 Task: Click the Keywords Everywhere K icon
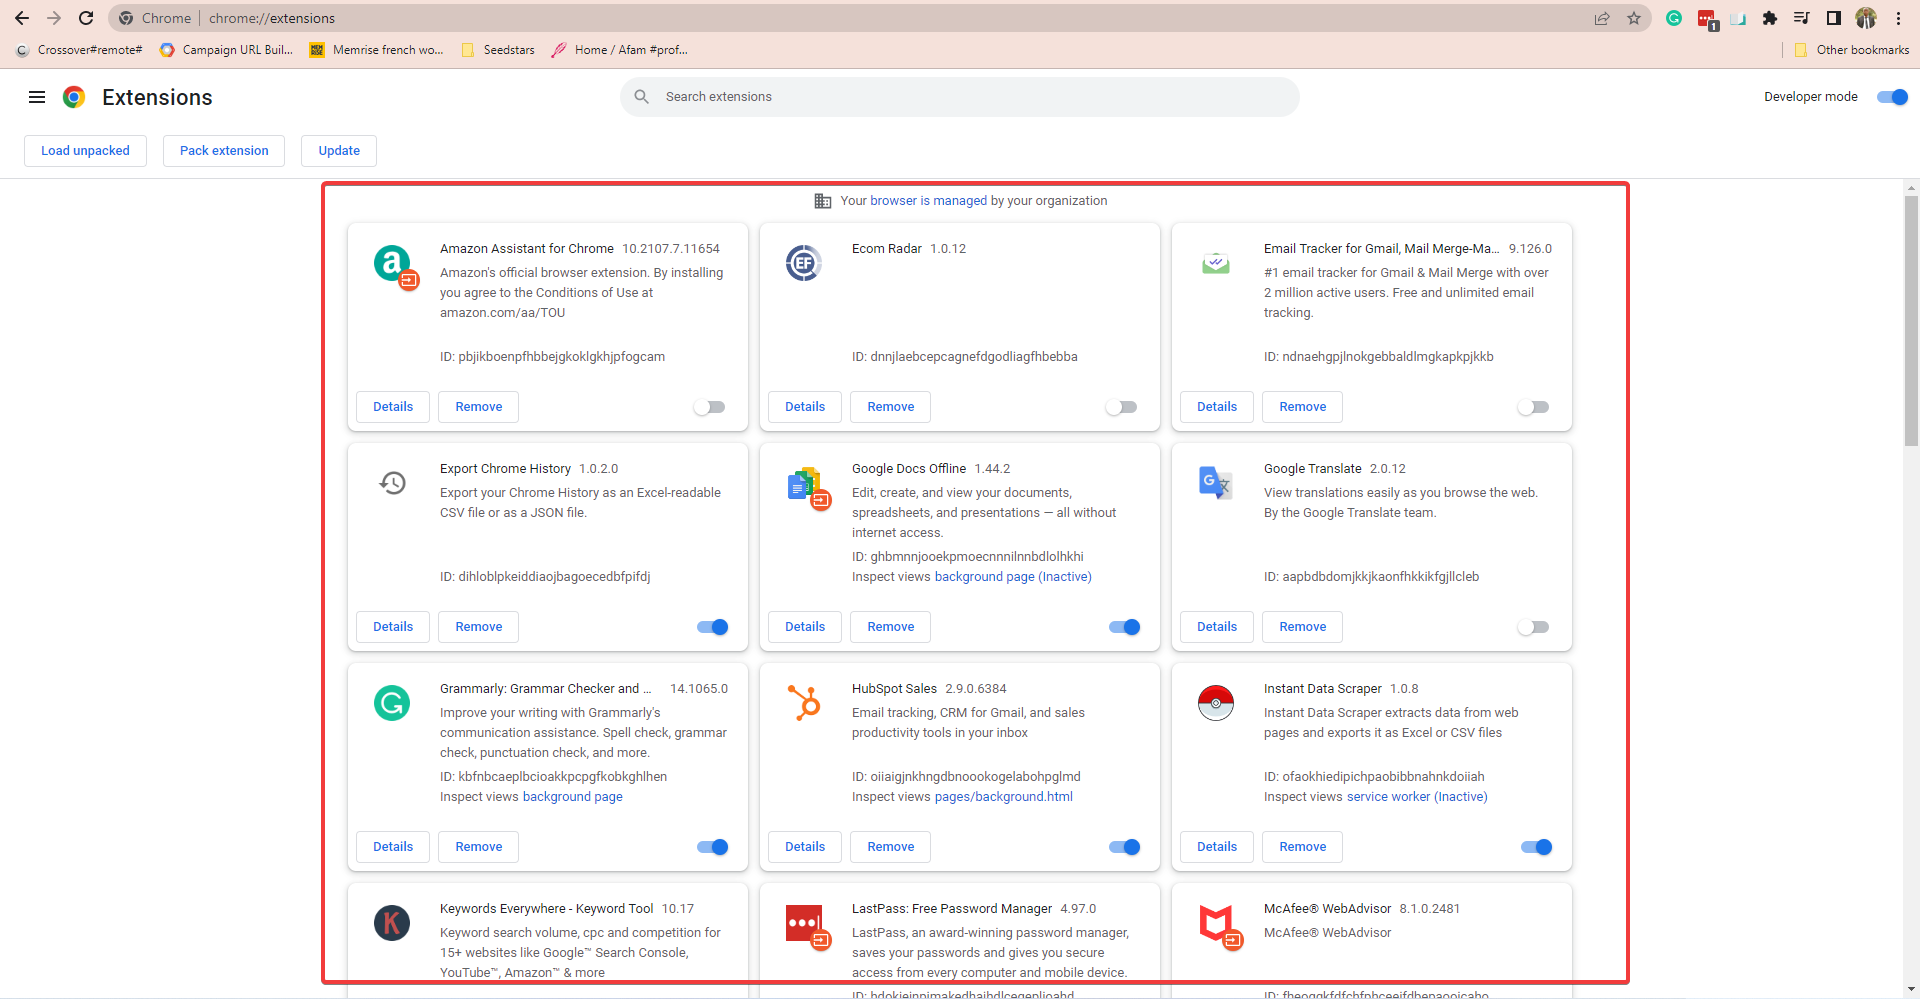pyautogui.click(x=392, y=923)
